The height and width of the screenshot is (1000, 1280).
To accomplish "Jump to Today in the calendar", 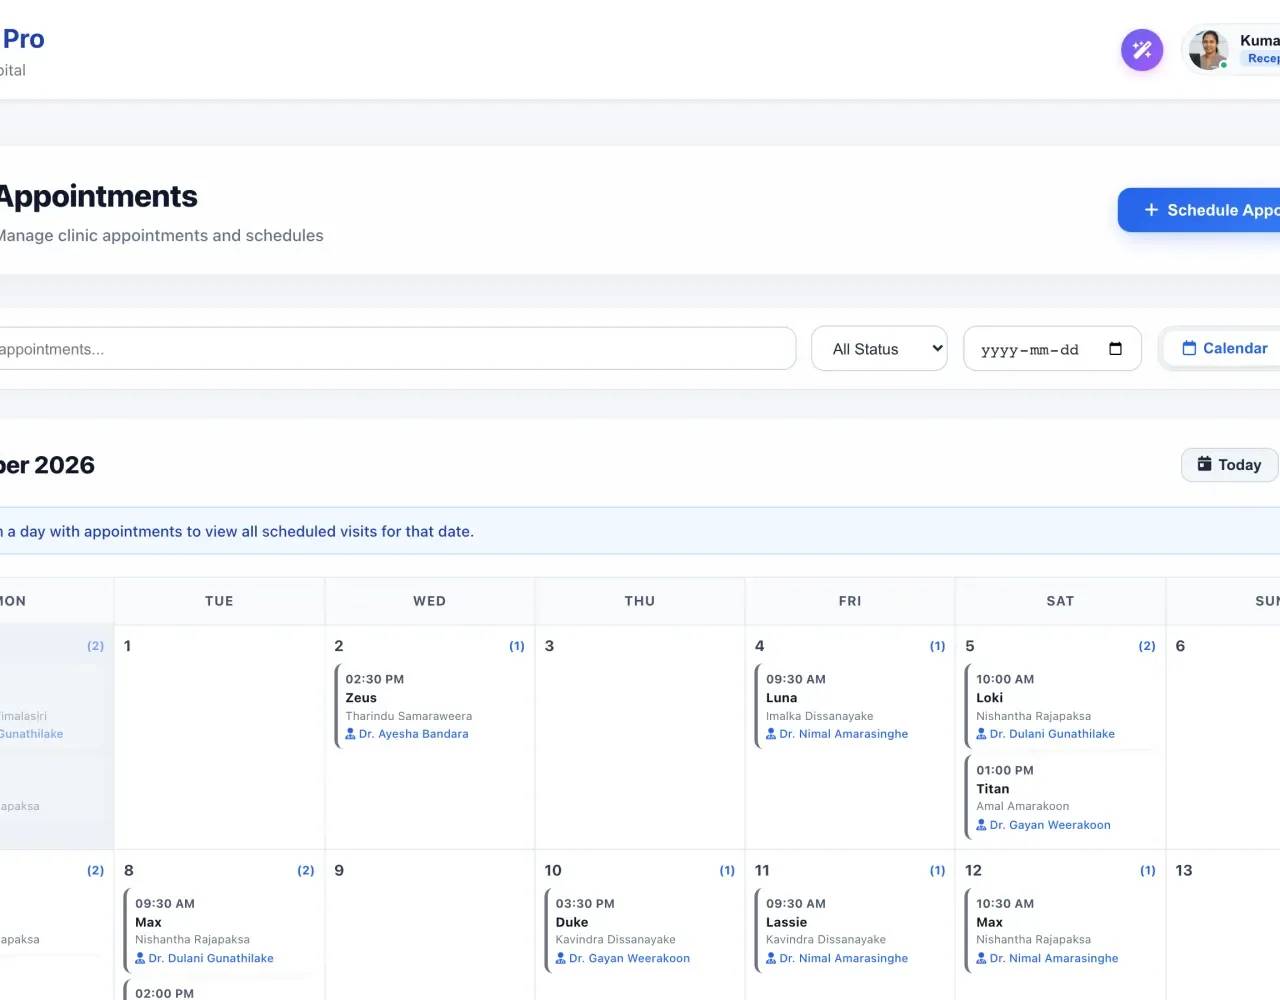I will [1229, 465].
